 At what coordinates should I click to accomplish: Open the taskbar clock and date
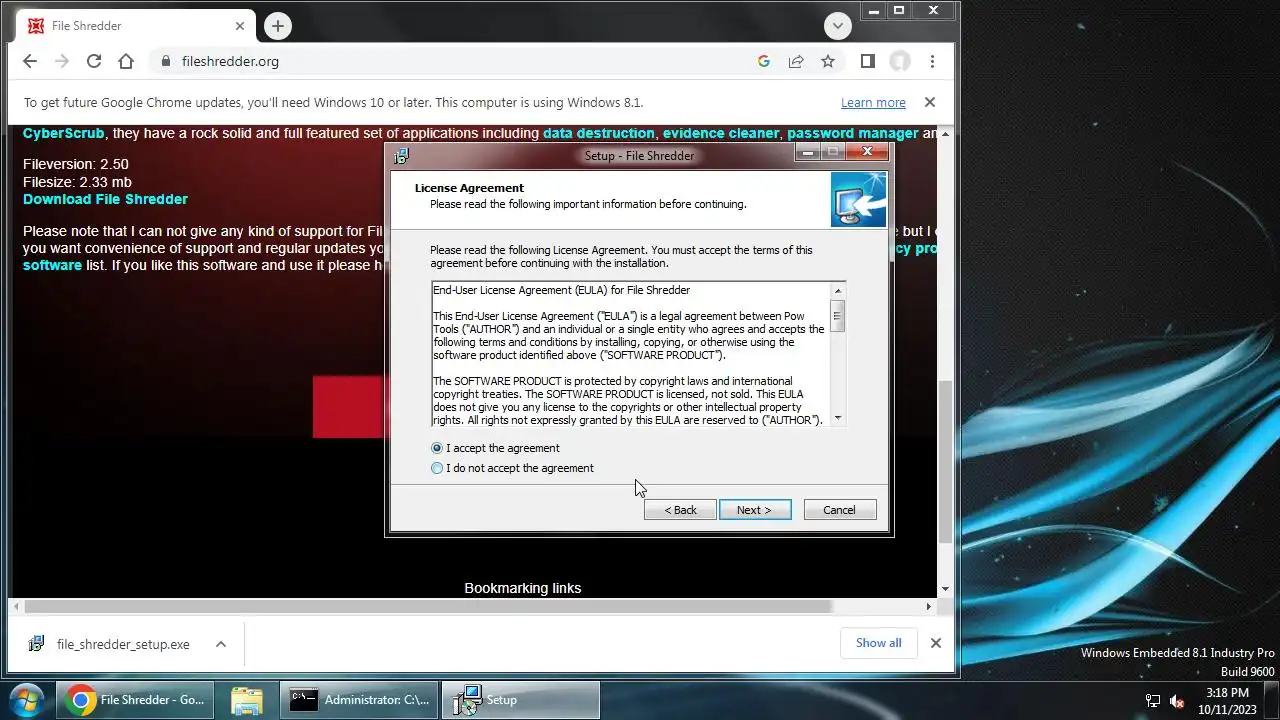tap(1227, 700)
